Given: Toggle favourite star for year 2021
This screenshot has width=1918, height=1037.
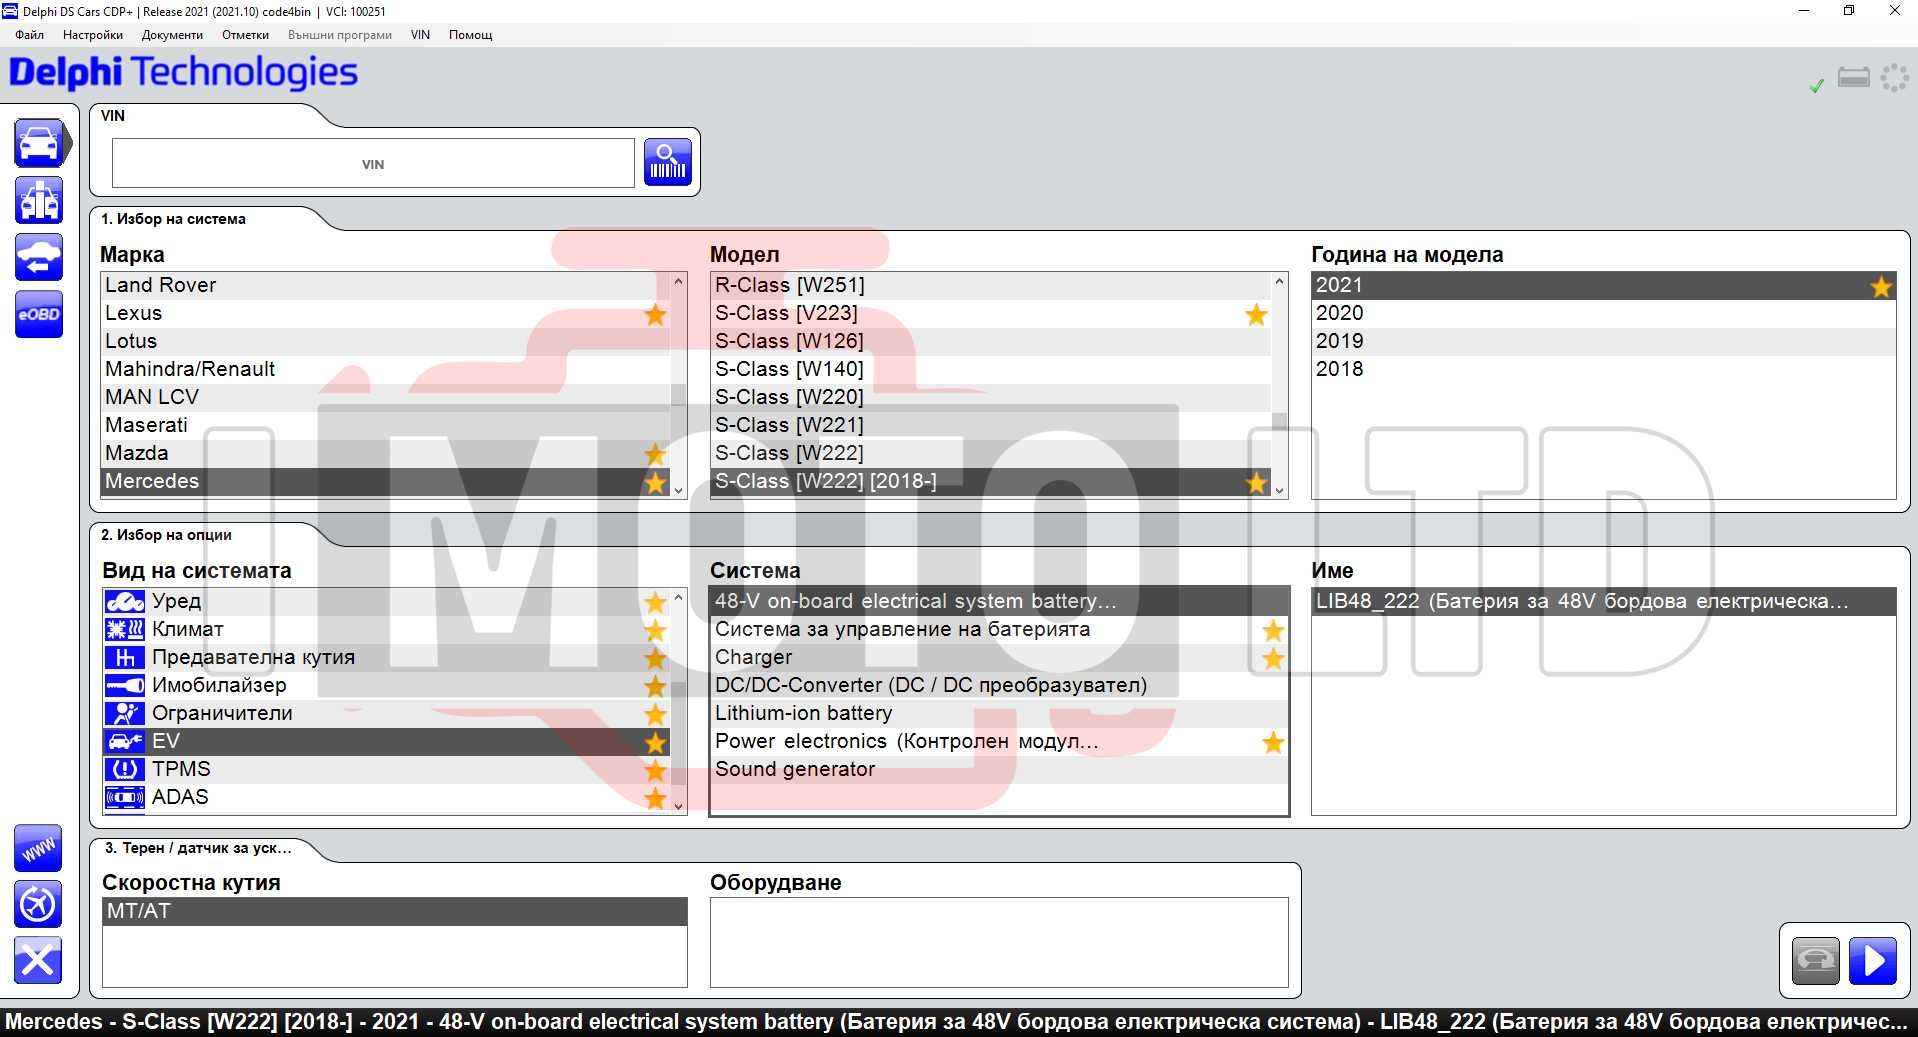Looking at the screenshot, I should click(1881, 287).
